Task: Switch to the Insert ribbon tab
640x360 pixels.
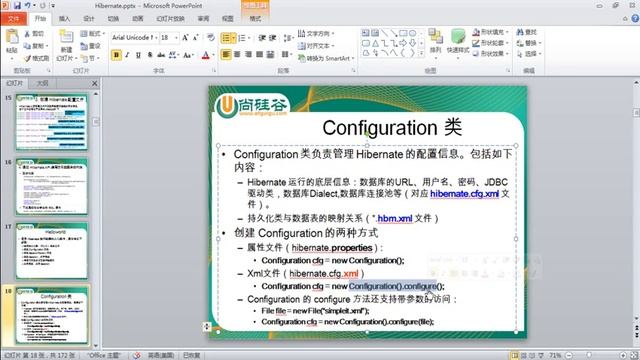Action: click(64, 19)
